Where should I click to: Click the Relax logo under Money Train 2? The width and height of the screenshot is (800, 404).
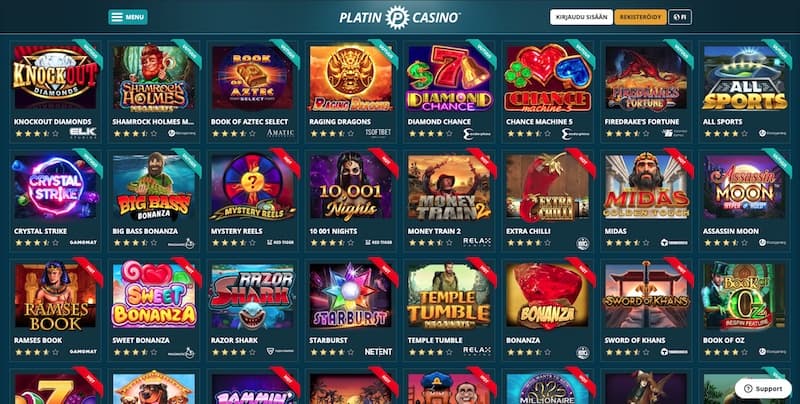tap(477, 242)
